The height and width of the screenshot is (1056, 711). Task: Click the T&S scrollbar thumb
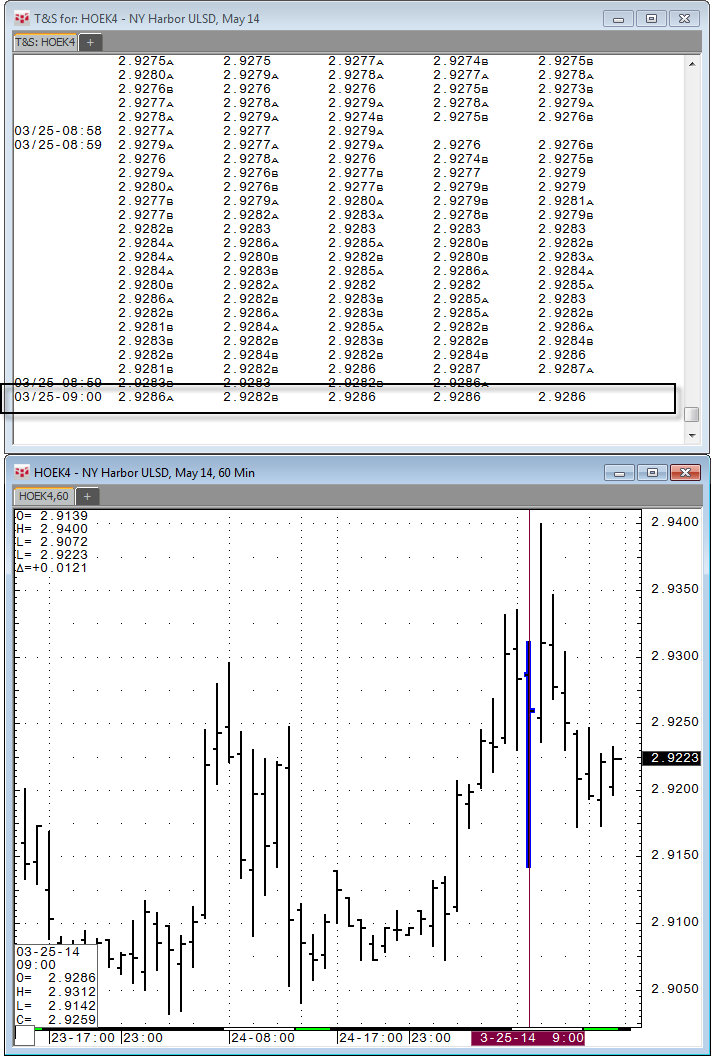click(x=691, y=415)
